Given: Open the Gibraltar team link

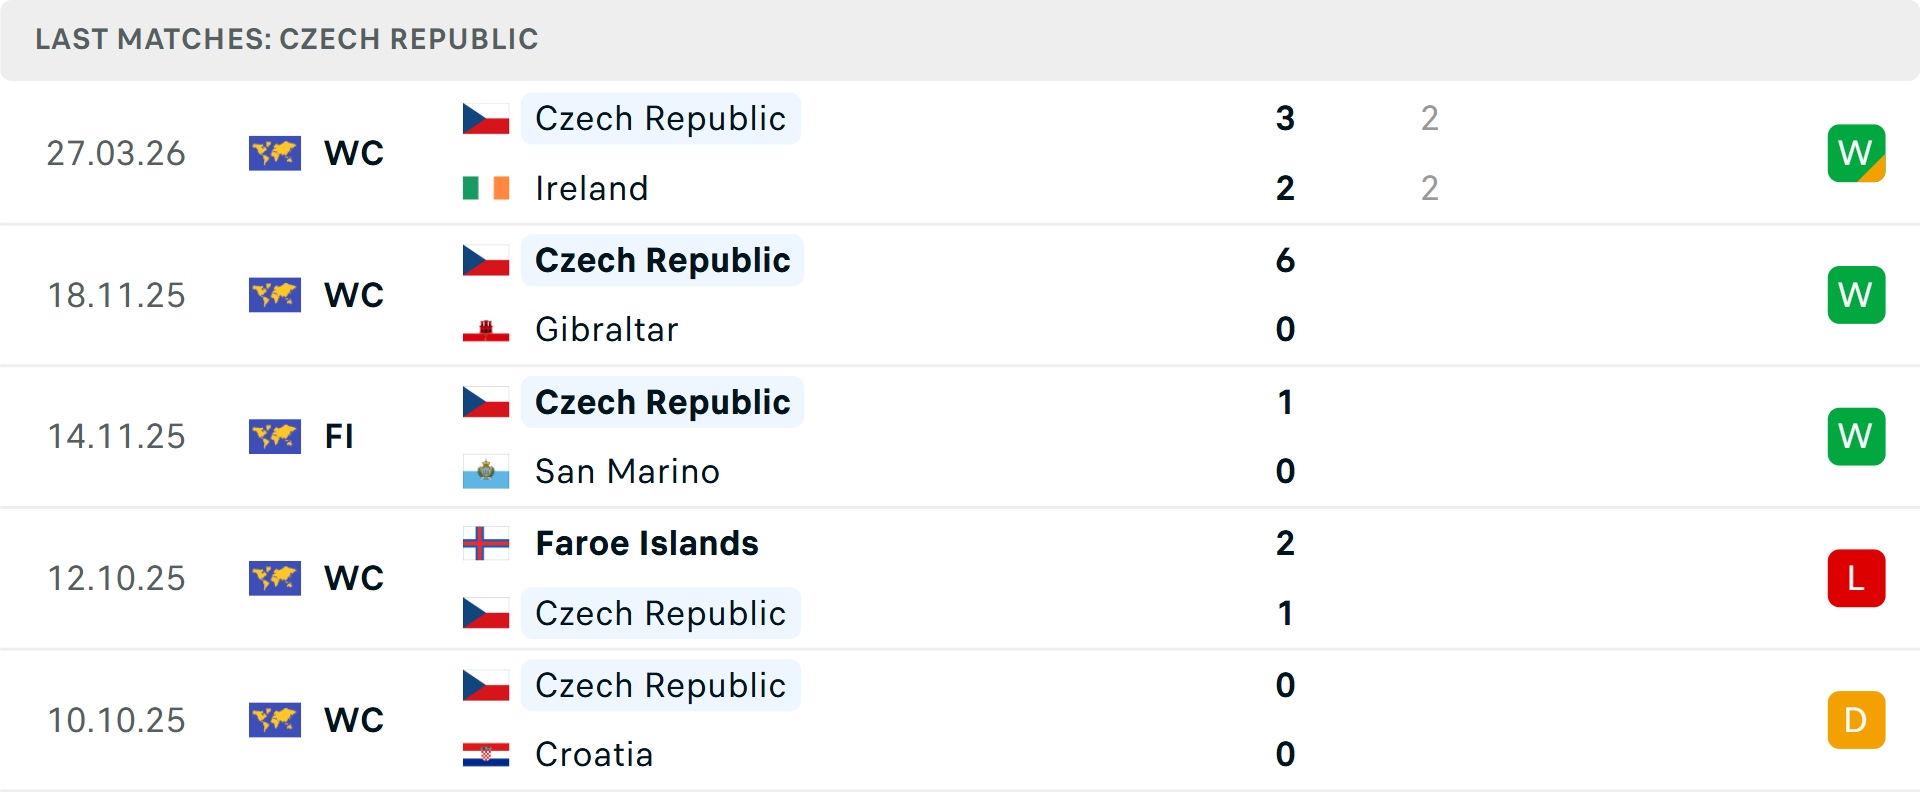Looking at the screenshot, I should point(606,330).
